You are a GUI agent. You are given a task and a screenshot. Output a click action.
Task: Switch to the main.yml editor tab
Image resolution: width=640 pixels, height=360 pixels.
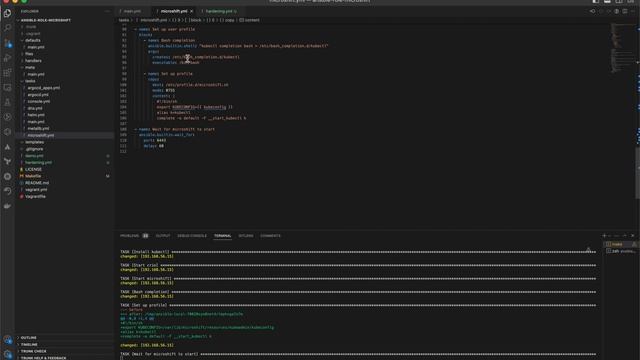pyautogui.click(x=131, y=11)
